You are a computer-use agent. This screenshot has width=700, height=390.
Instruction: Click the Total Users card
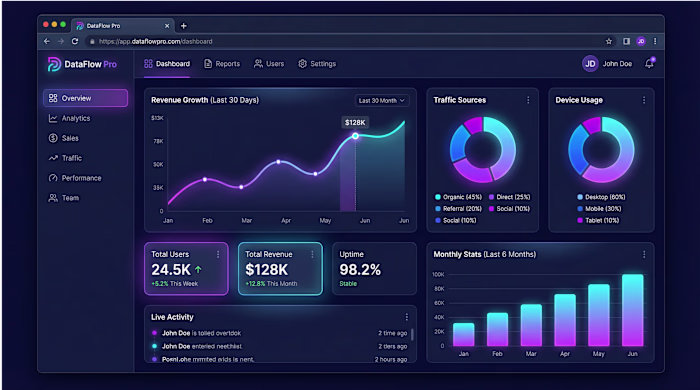point(186,269)
